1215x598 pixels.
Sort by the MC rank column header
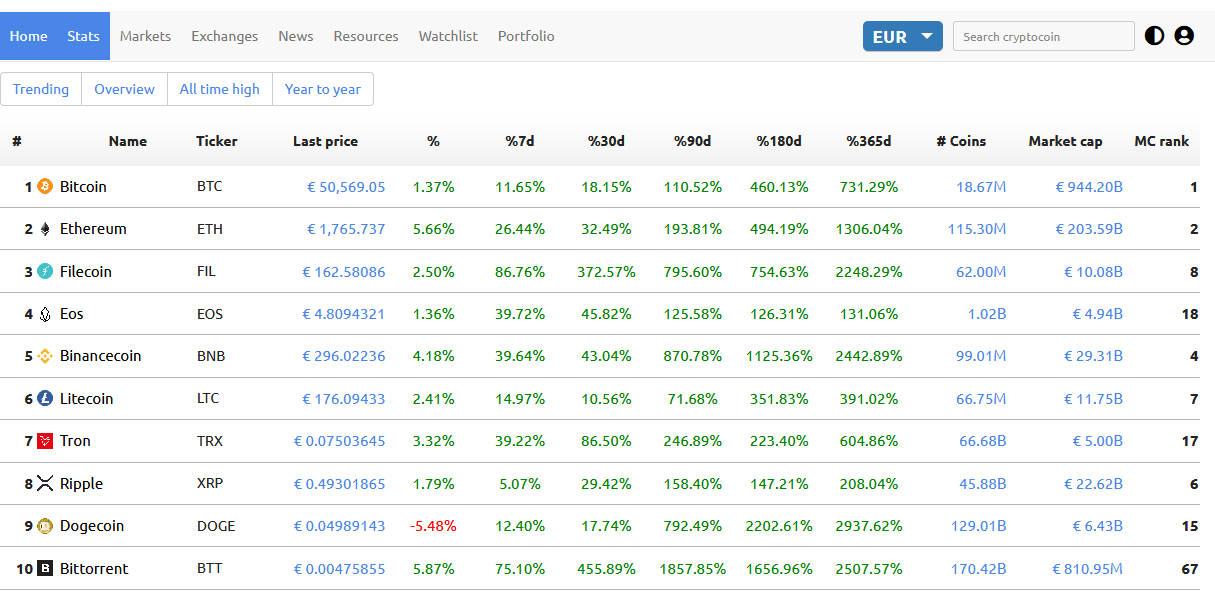pyautogui.click(x=1161, y=141)
